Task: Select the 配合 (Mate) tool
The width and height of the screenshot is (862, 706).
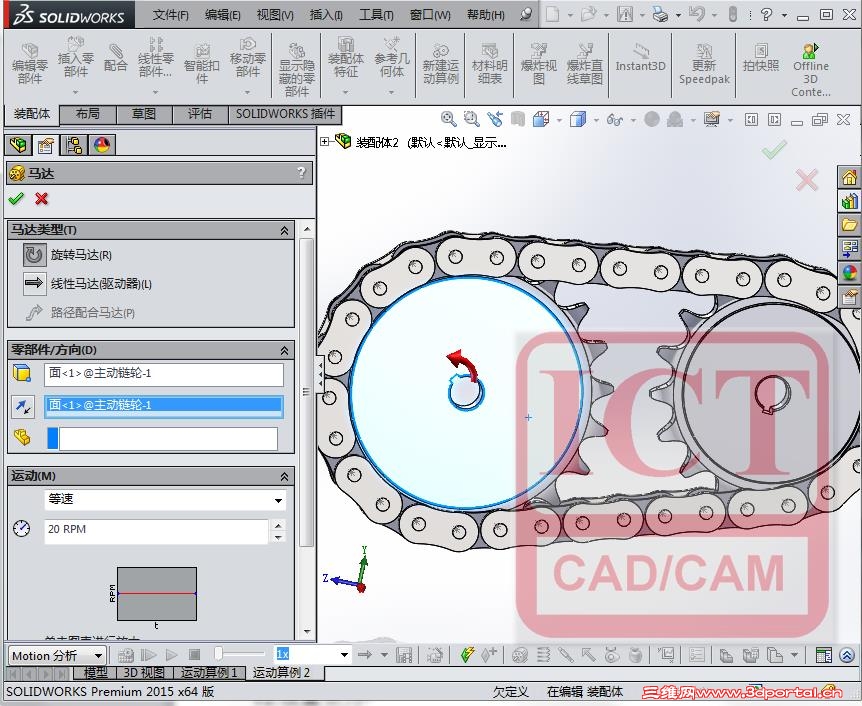Action: point(115,58)
